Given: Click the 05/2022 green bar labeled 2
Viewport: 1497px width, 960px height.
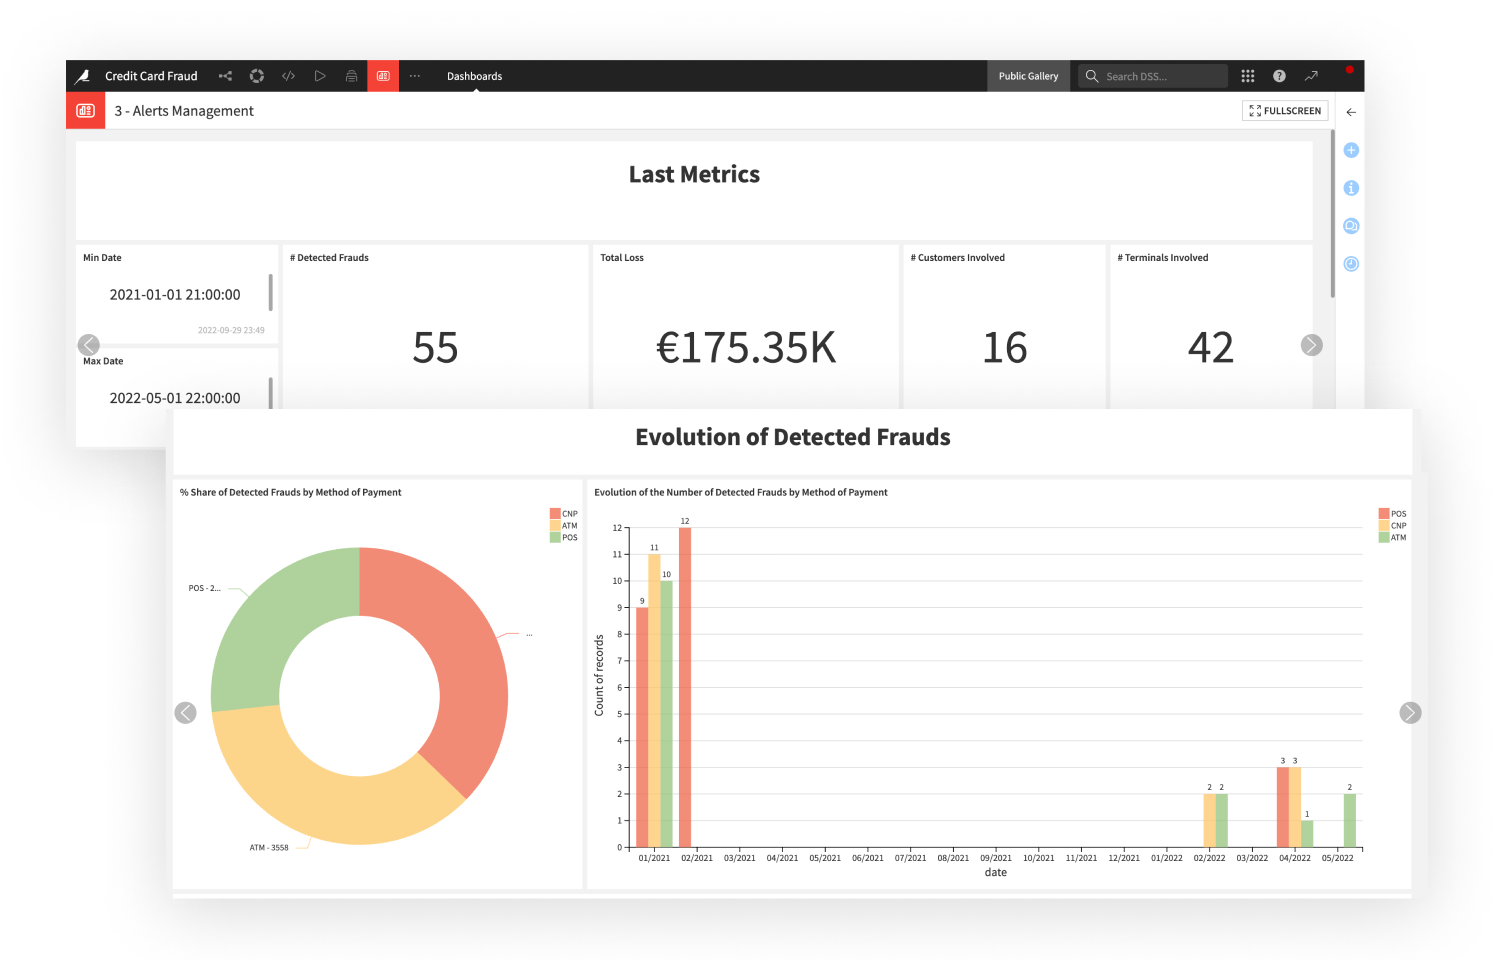Looking at the screenshot, I should [x=1350, y=820].
